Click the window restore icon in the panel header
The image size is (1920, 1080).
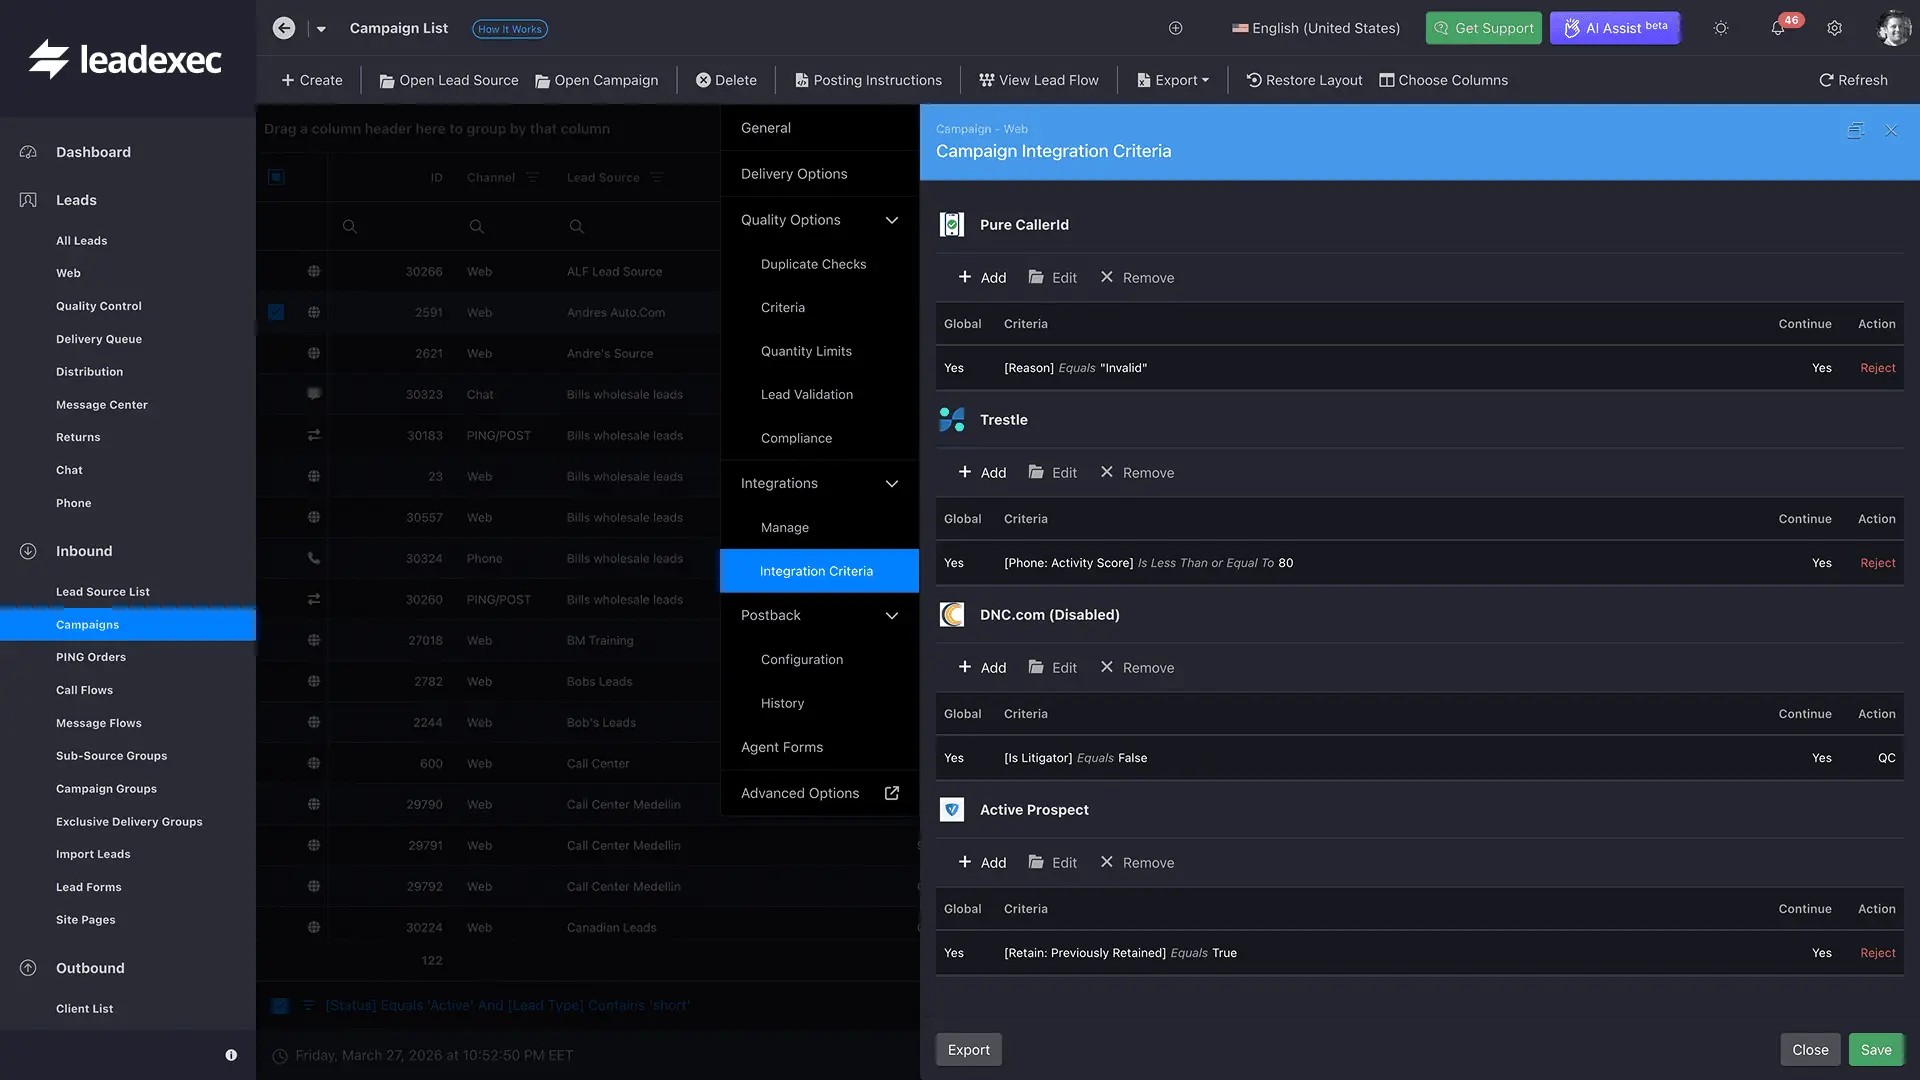tap(1855, 131)
